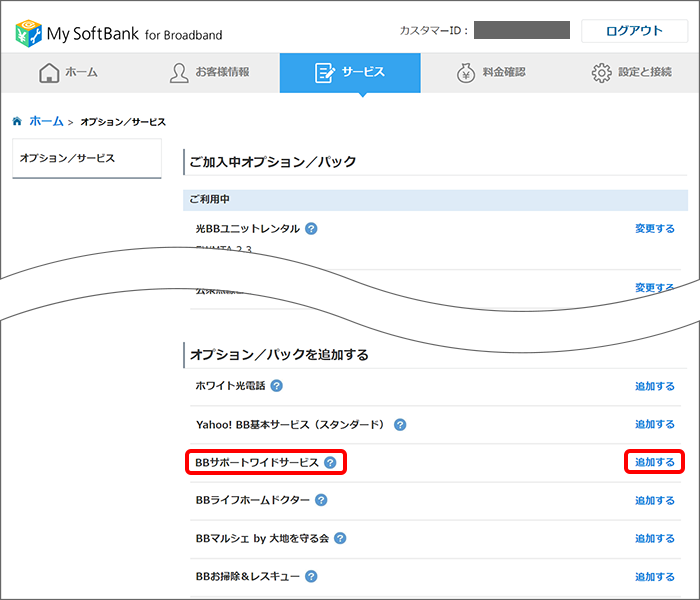Click the Yahoo! BB基本サービス(スタンダード) label
This screenshot has height=600, width=700.
click(290, 425)
